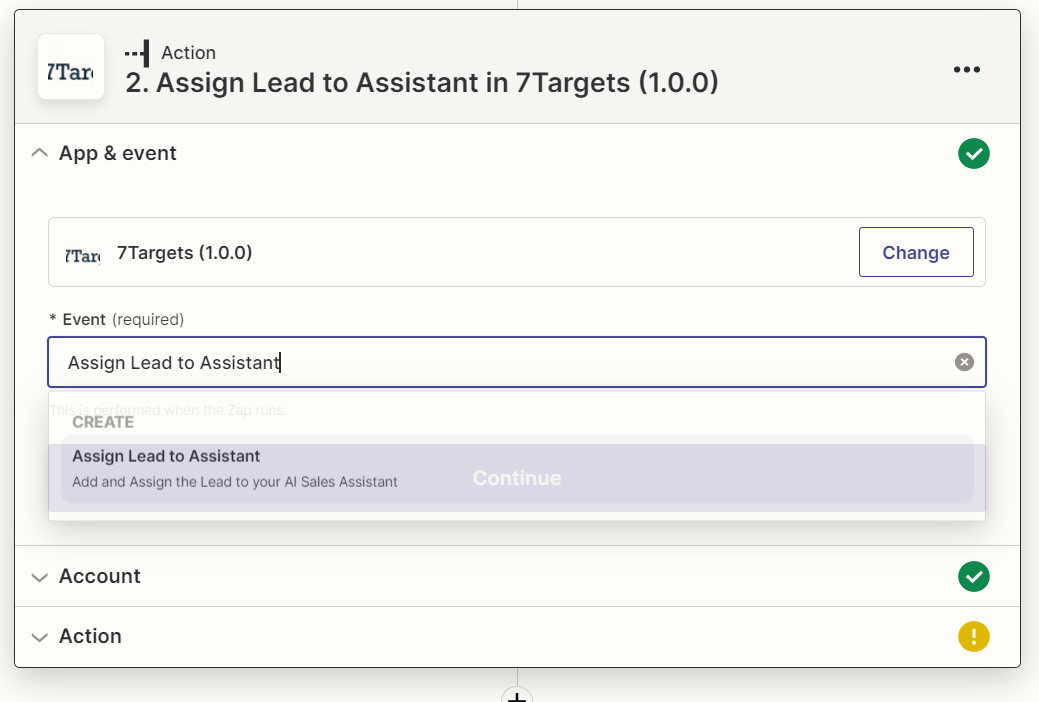Add a new step with the plus button

(x=517, y=696)
